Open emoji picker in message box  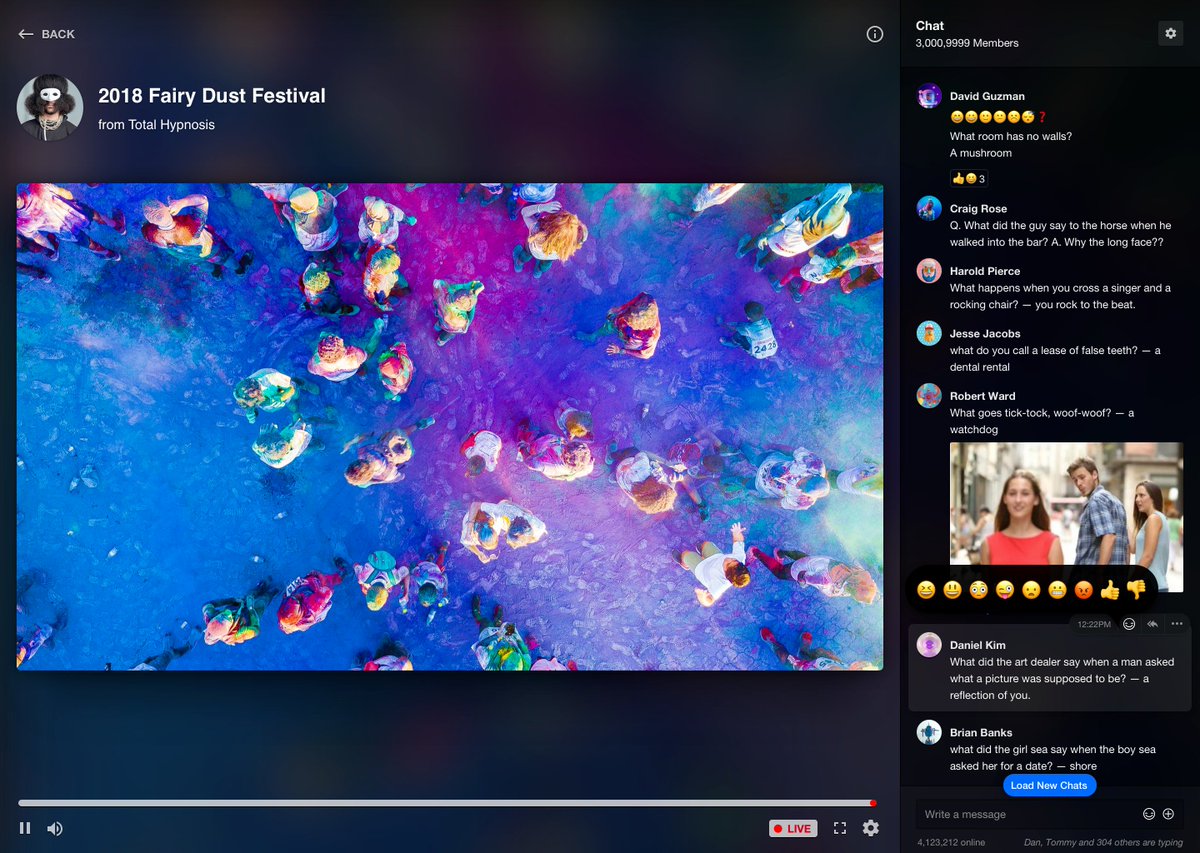click(1149, 814)
